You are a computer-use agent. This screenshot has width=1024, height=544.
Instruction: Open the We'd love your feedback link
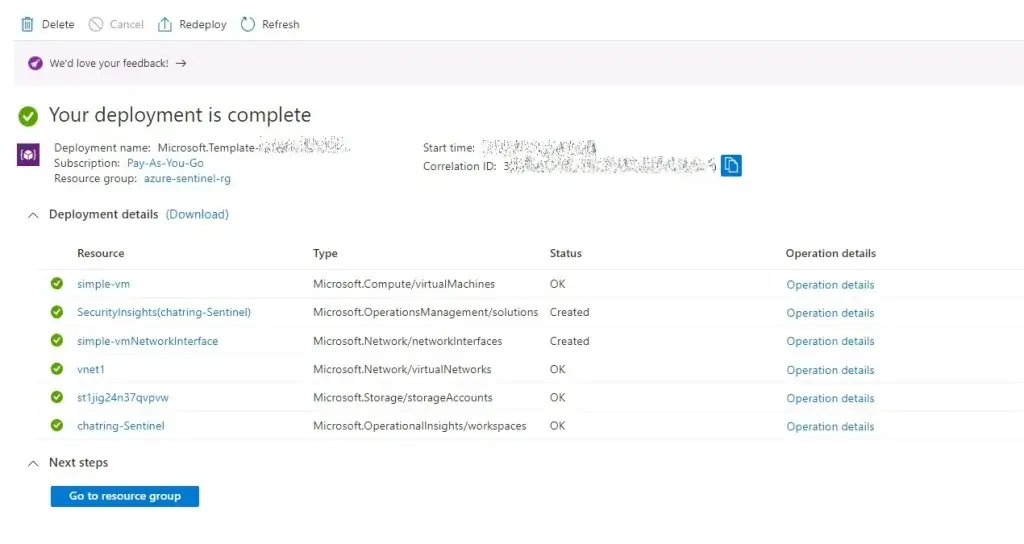[x=109, y=63]
